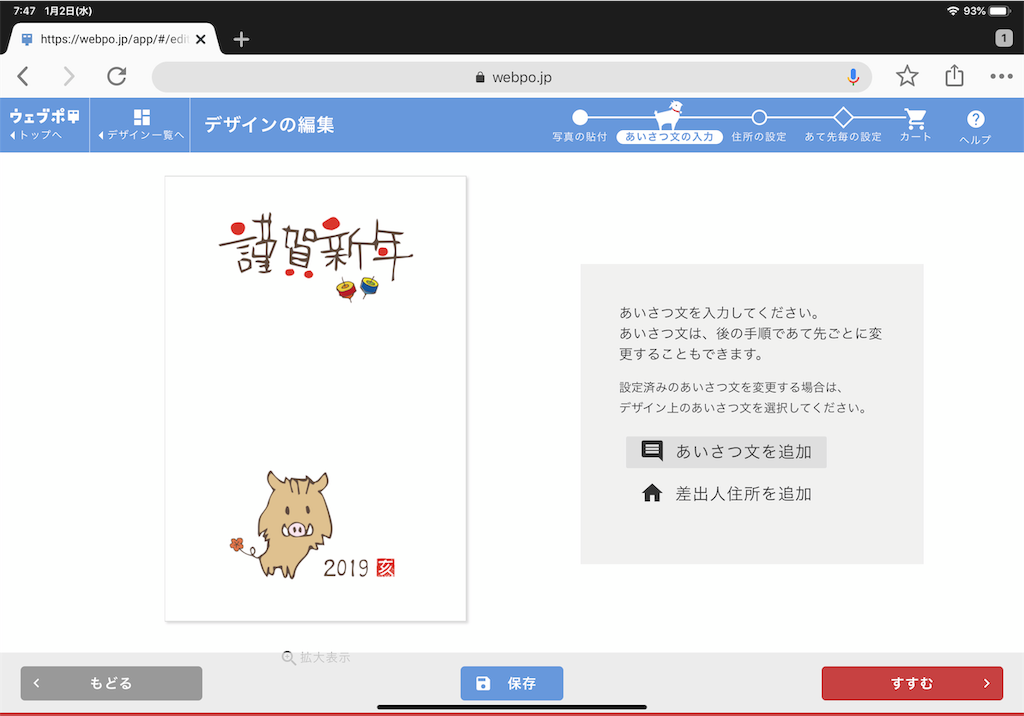The width and height of the screenshot is (1024, 716).
Task: Reload the page
Action: (116, 76)
